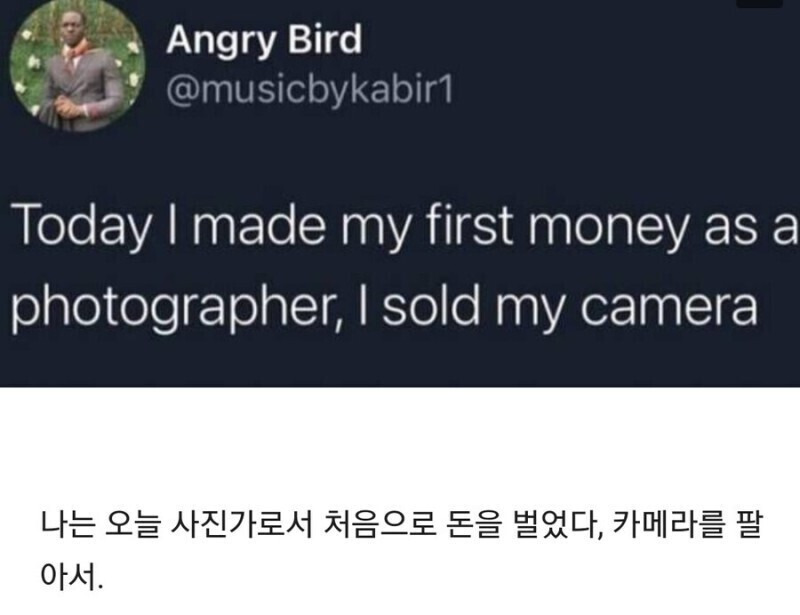Open the Angry Bird display name
Screen dimensions: 800x615
(263, 41)
